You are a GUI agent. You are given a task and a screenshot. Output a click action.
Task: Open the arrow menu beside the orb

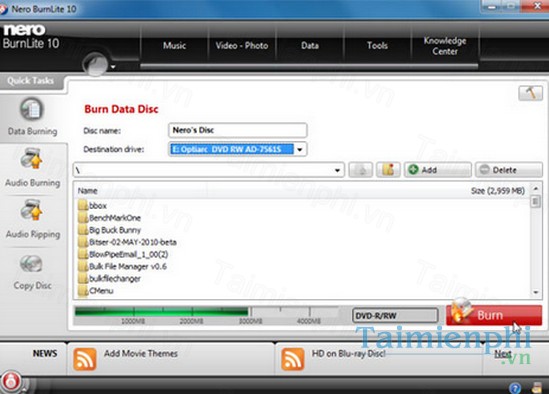coord(113,67)
